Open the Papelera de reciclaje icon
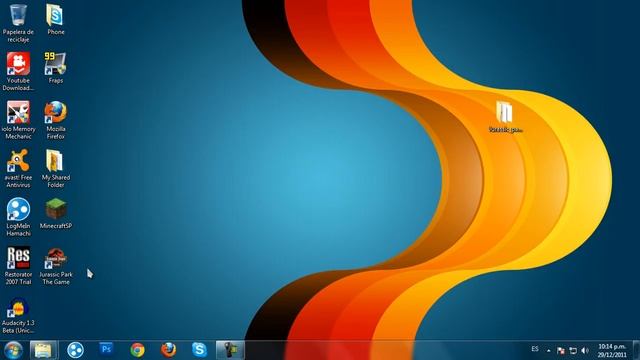The image size is (640, 360). 18,23
